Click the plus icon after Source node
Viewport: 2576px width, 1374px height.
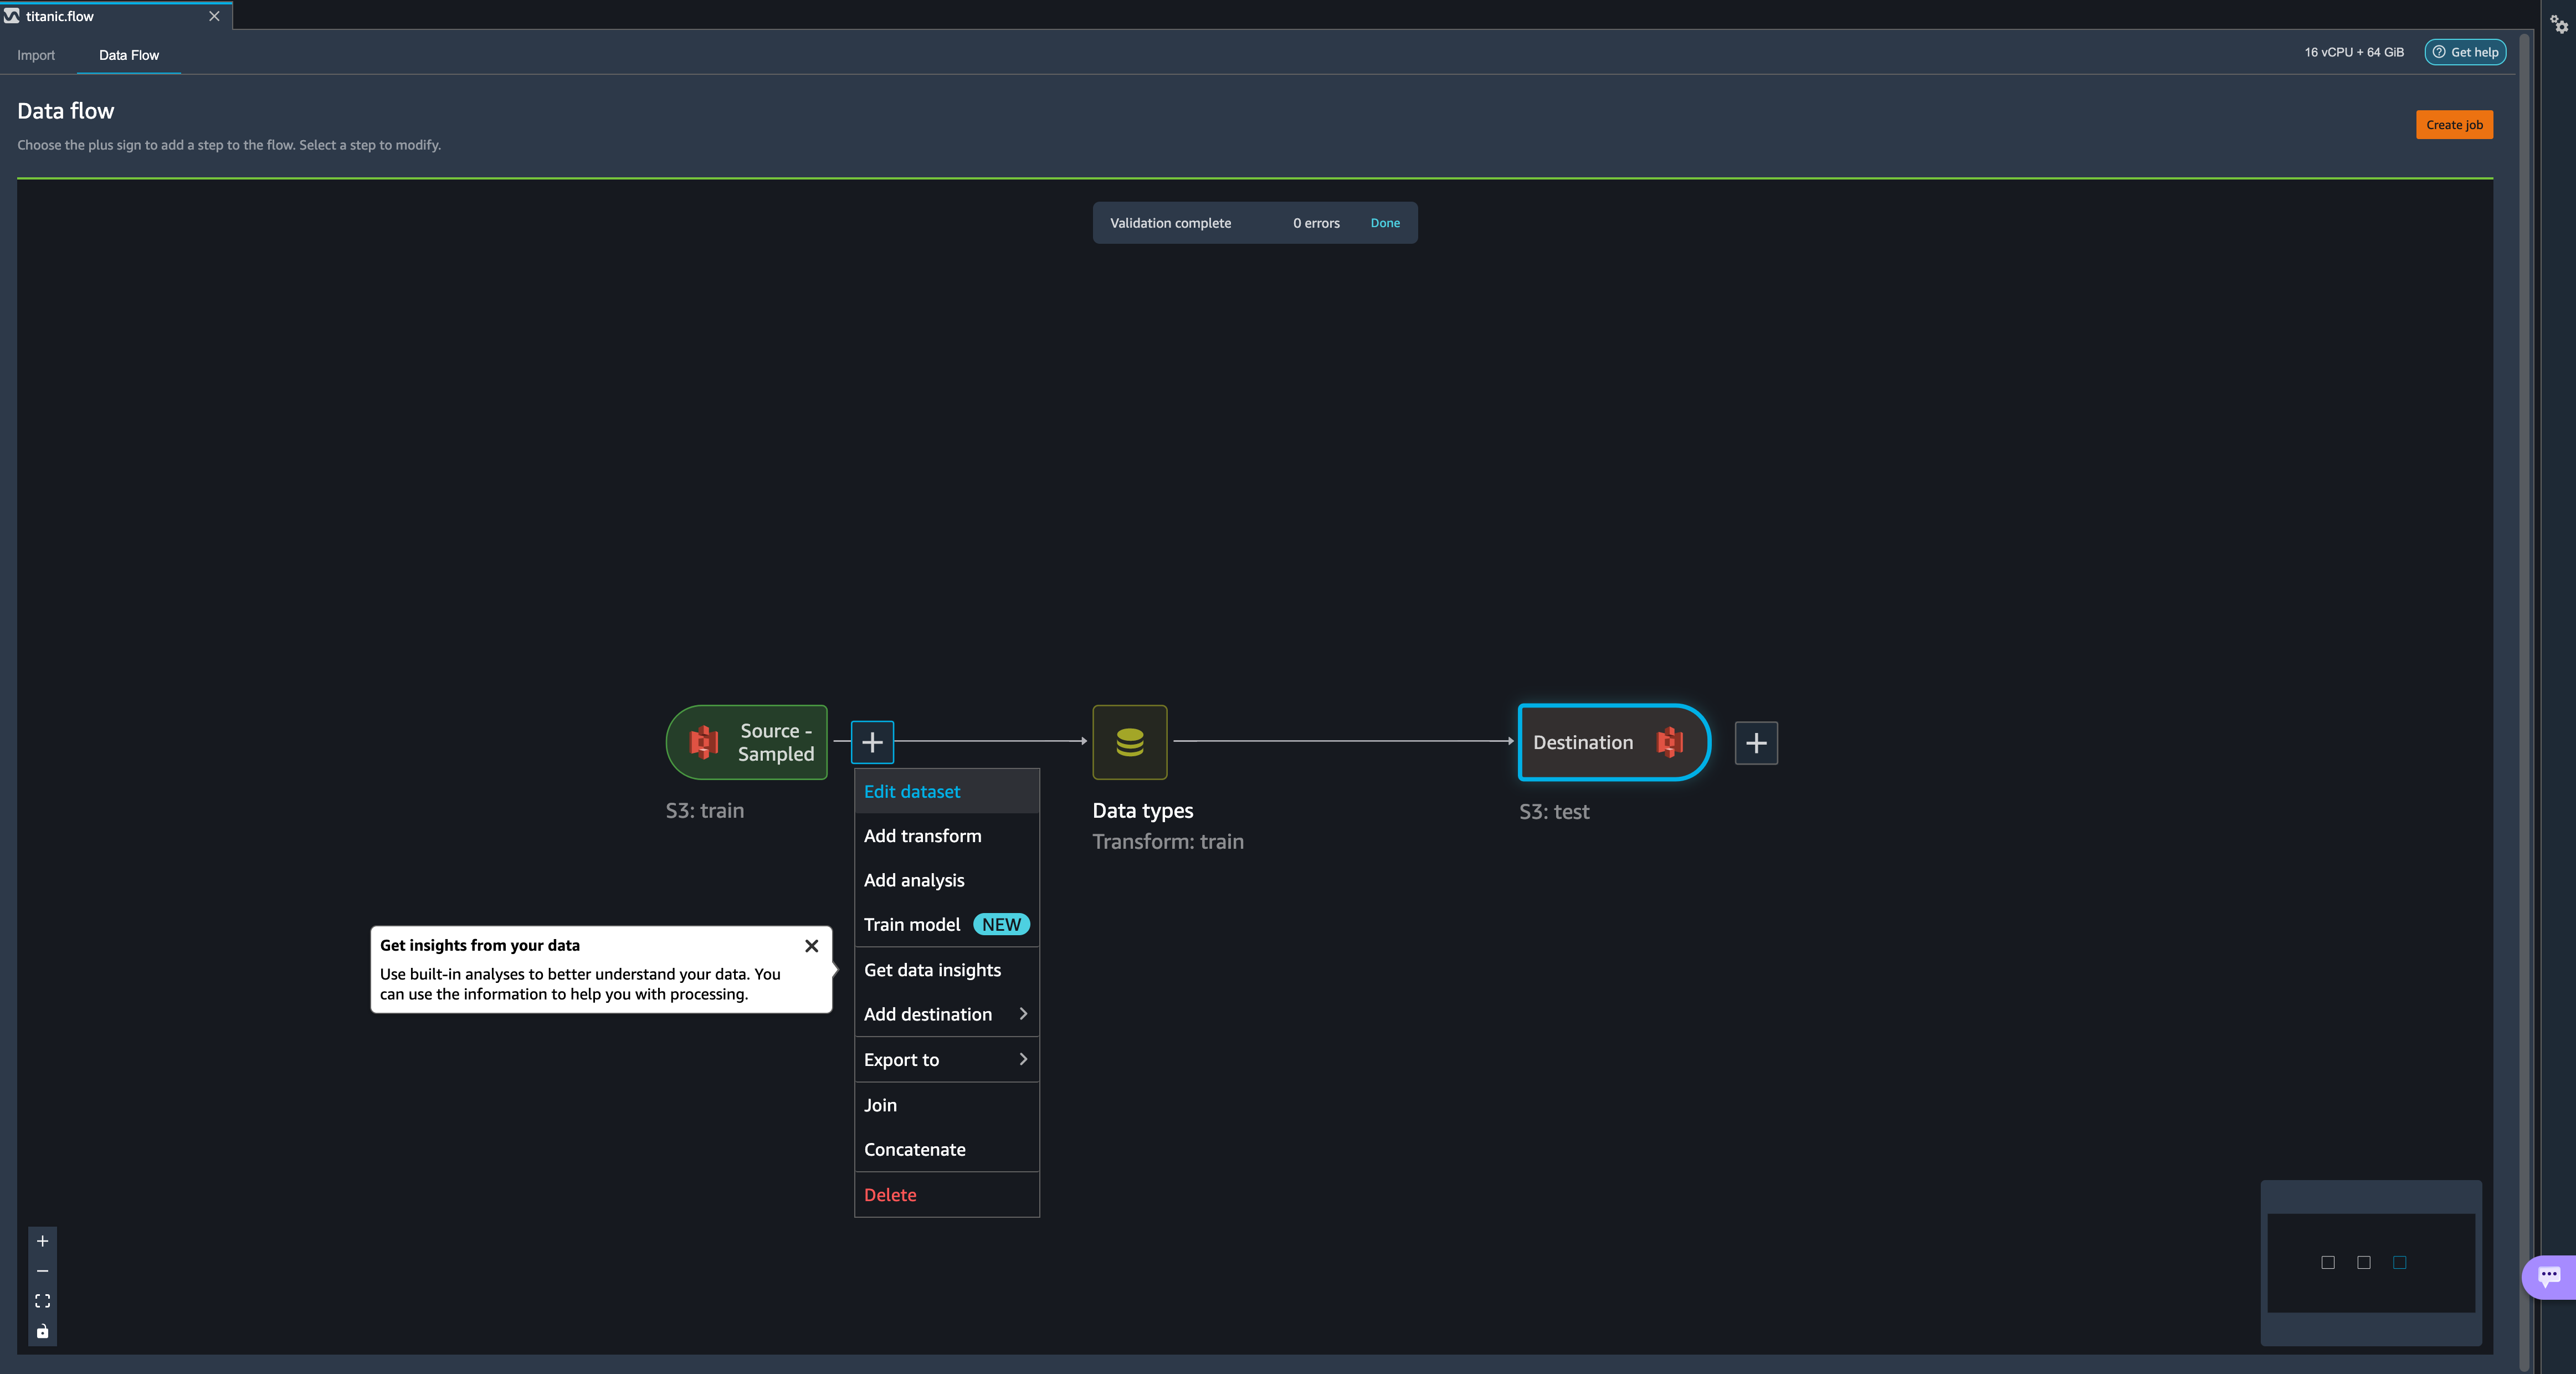click(872, 742)
